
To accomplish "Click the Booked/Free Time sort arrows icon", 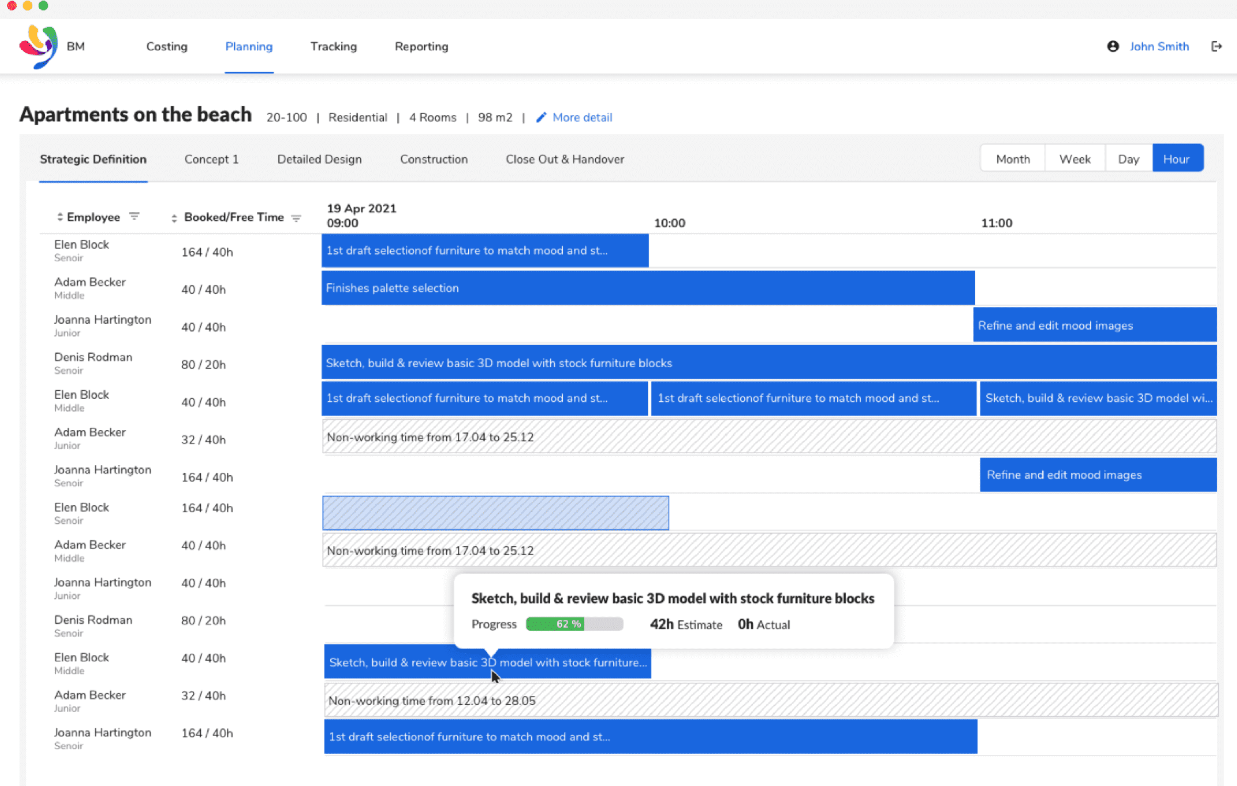I will pyautogui.click(x=175, y=217).
